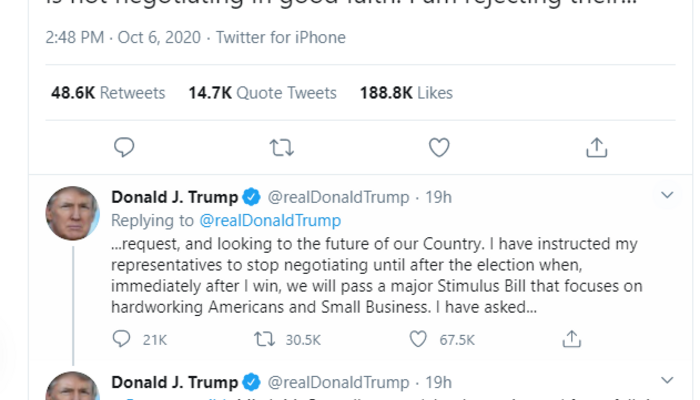Show the 188.8K Likes list
Viewport: 700px width, 400px height.
pos(405,93)
